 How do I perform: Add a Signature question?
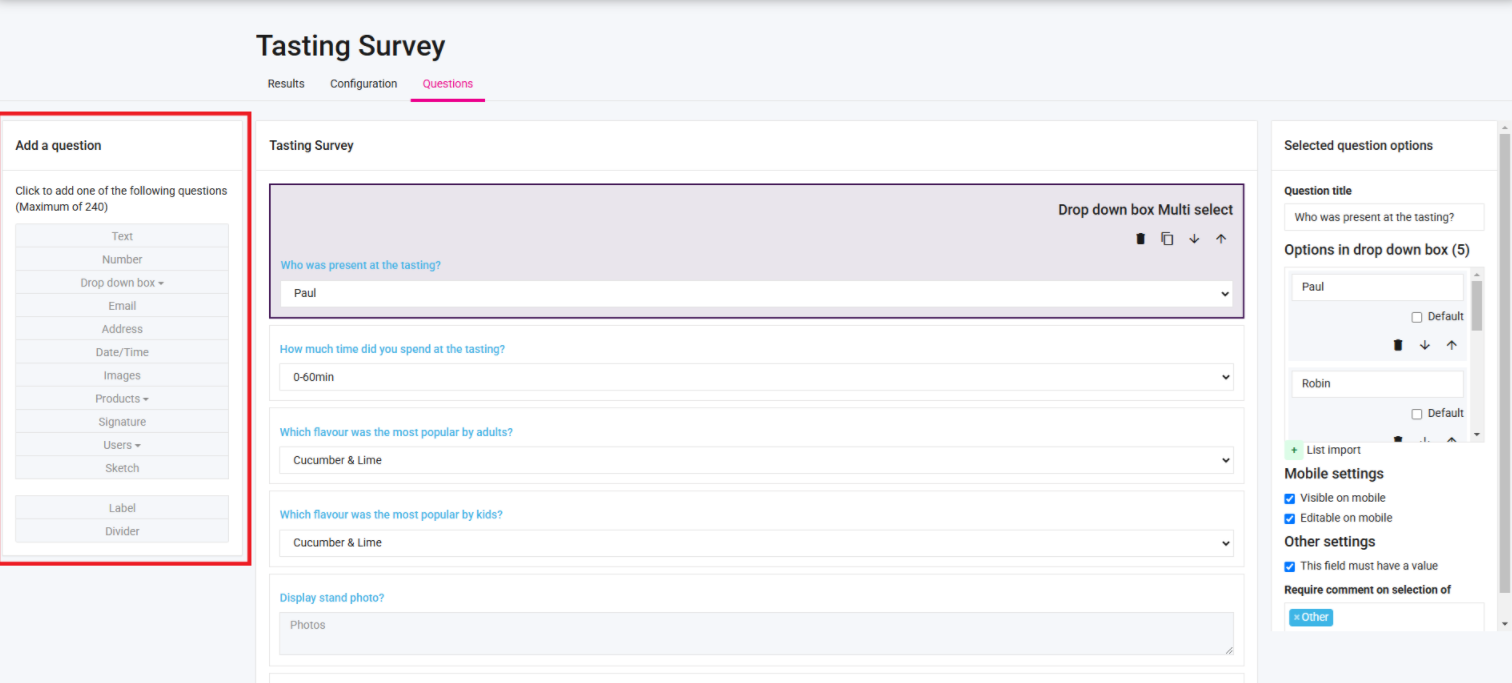(x=122, y=422)
